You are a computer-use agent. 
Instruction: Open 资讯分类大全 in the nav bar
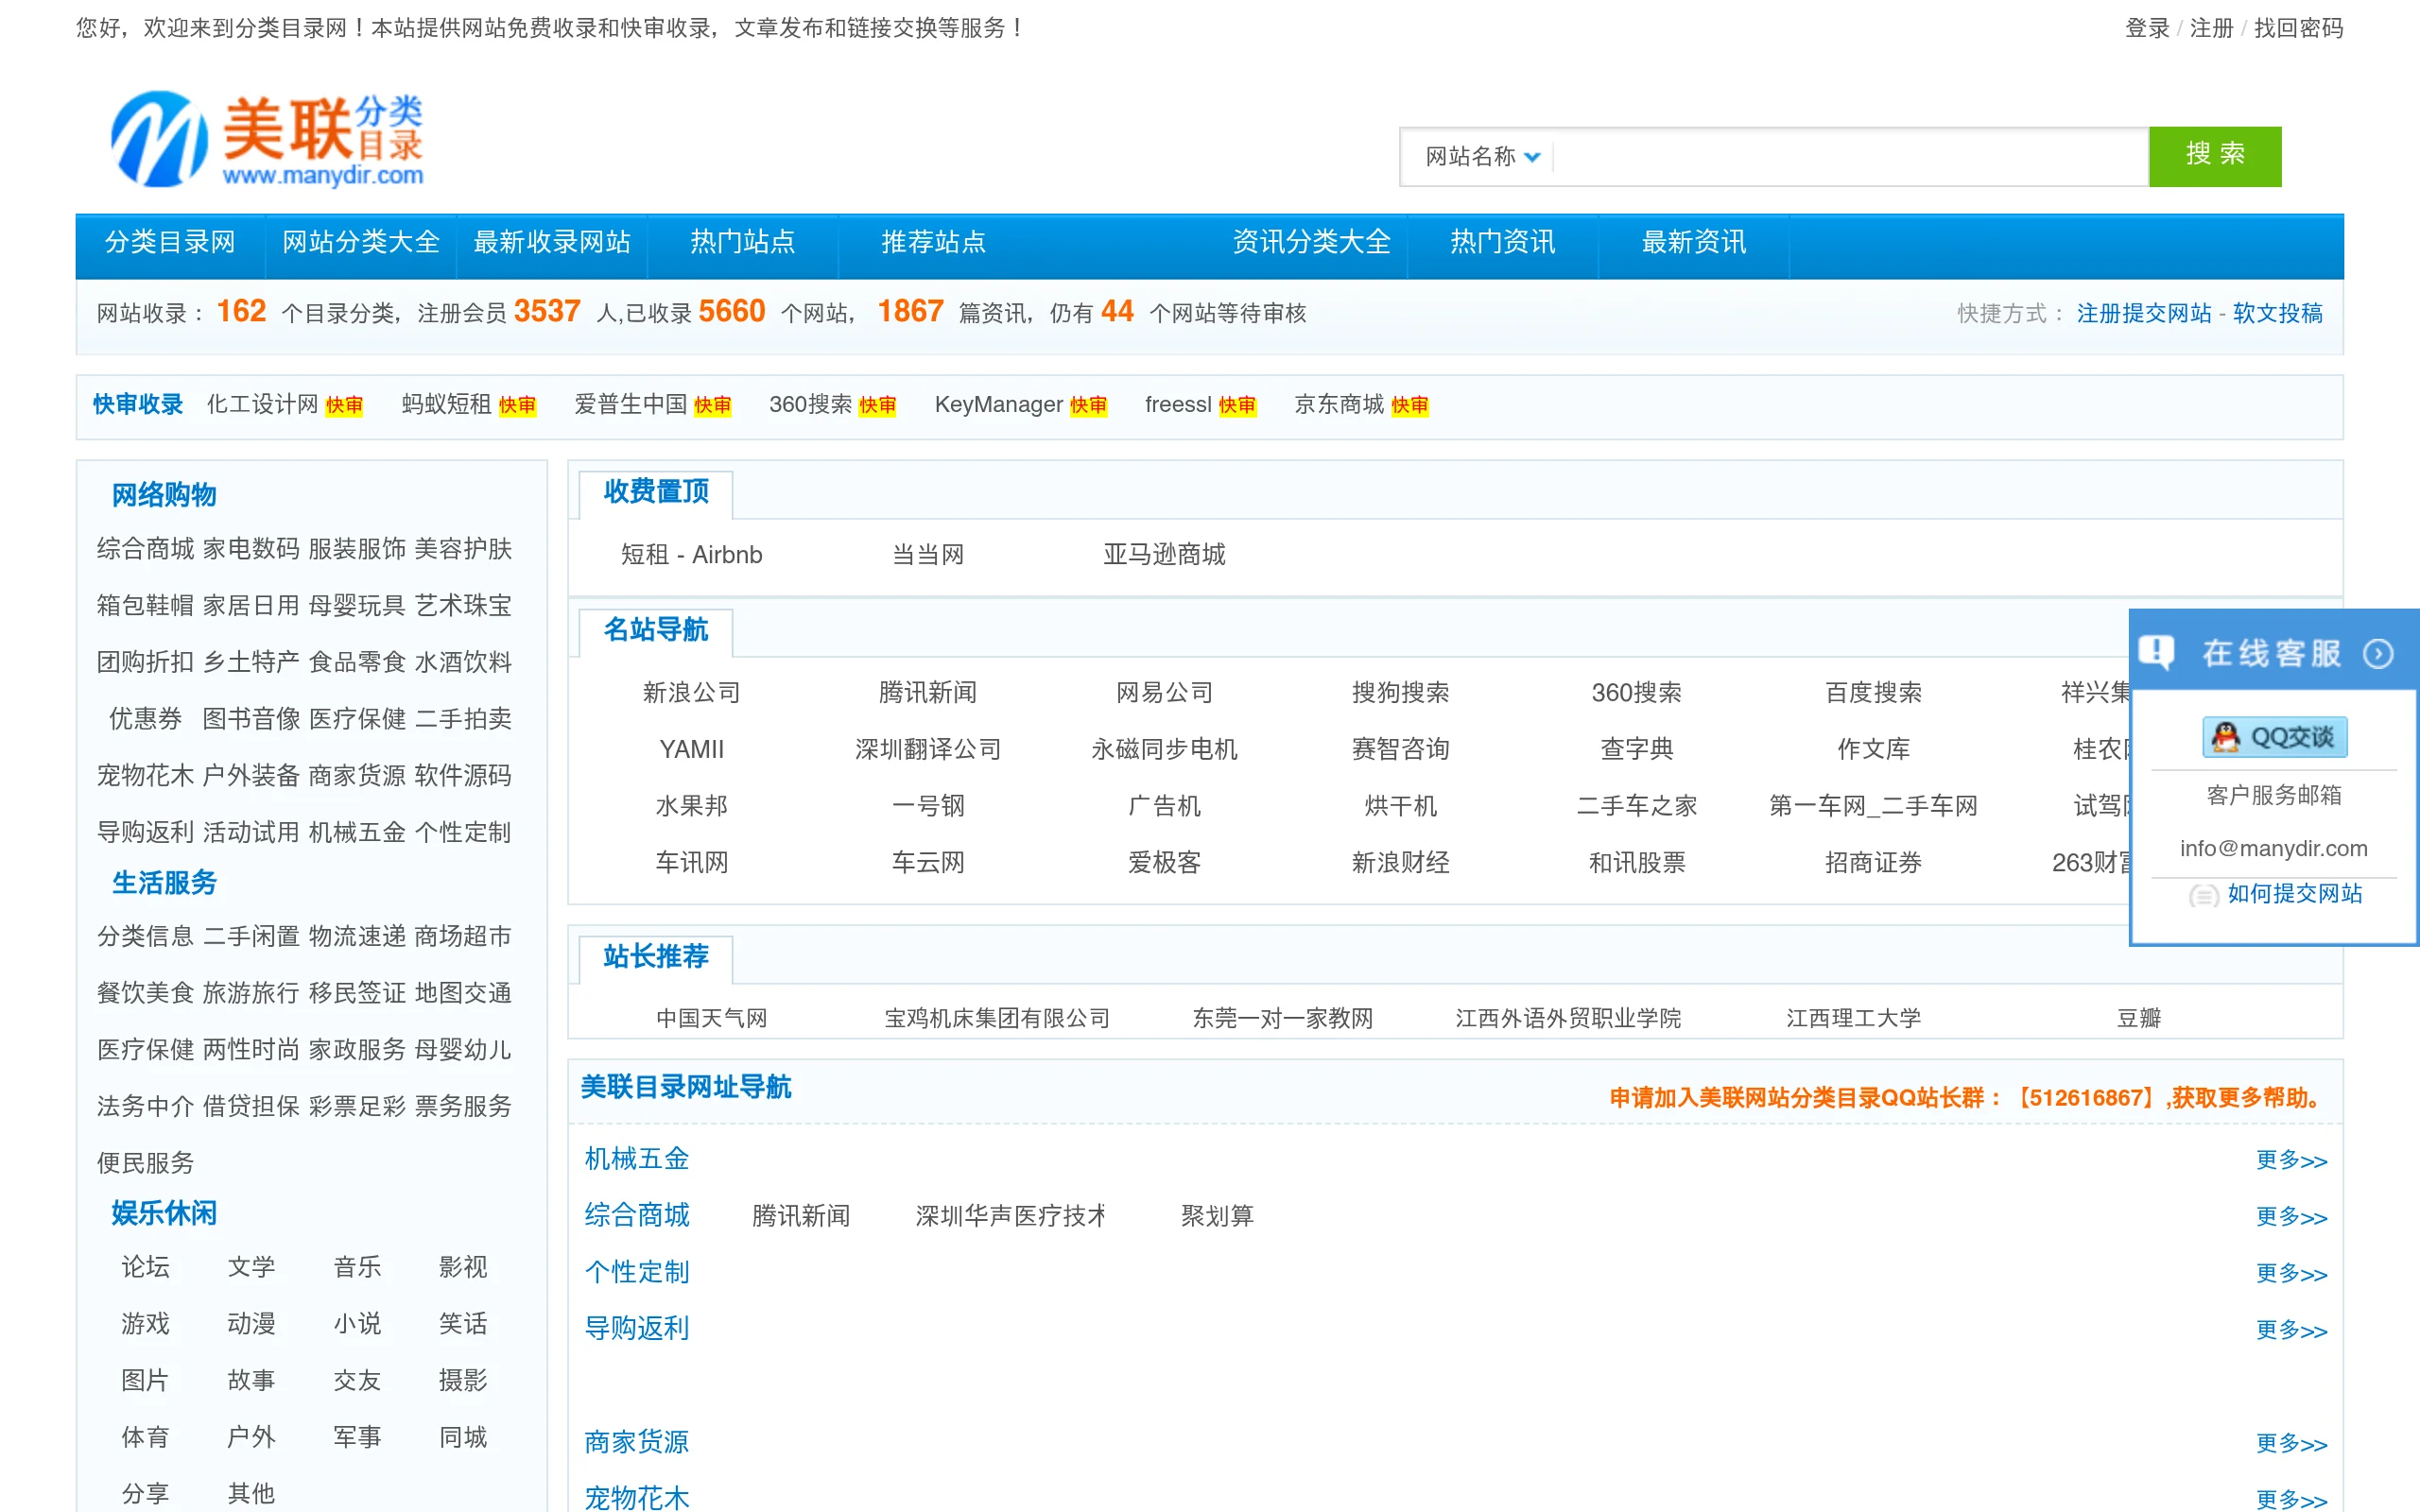tap(1312, 242)
